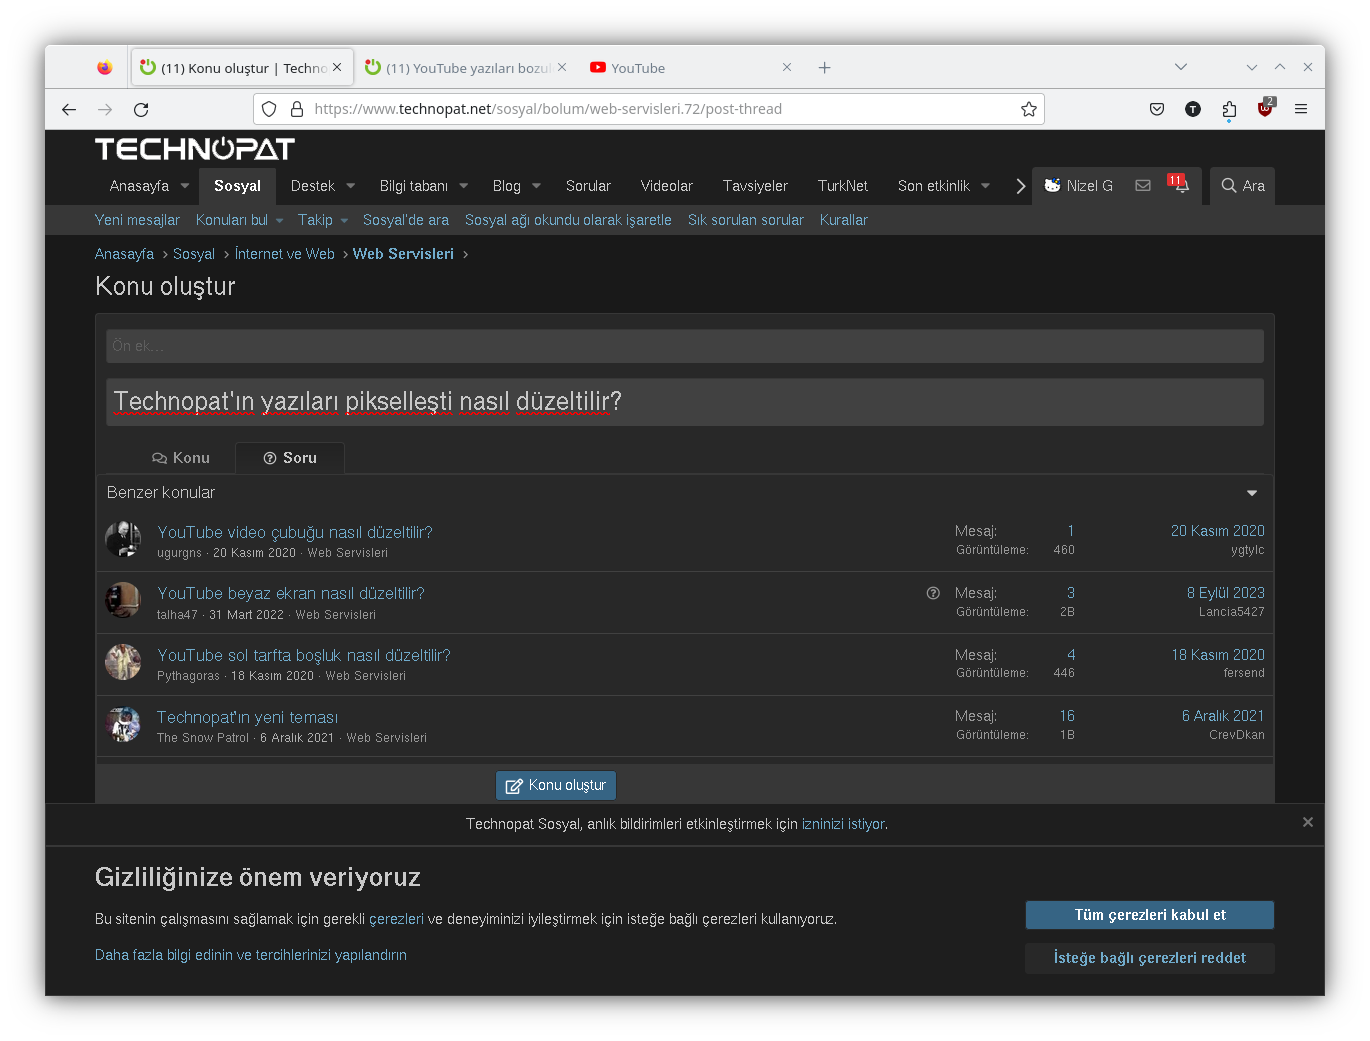Click Pythagoras avatar thumbnail

pos(123,662)
